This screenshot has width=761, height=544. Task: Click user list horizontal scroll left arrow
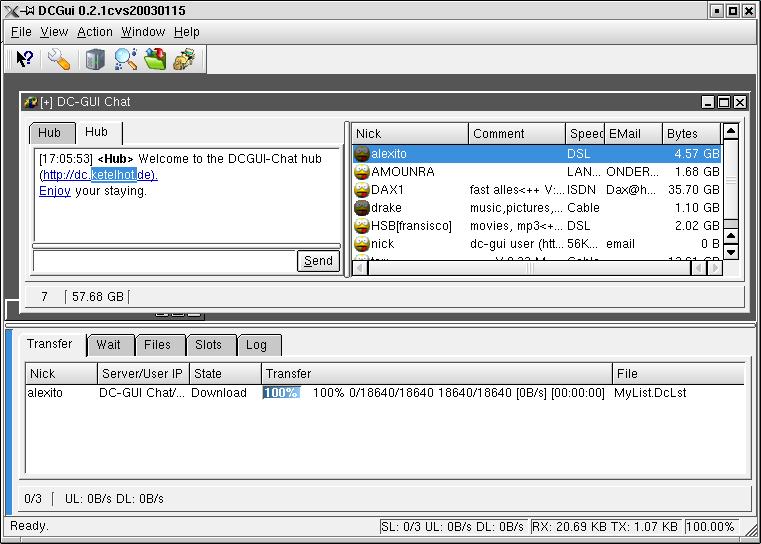(x=360, y=267)
